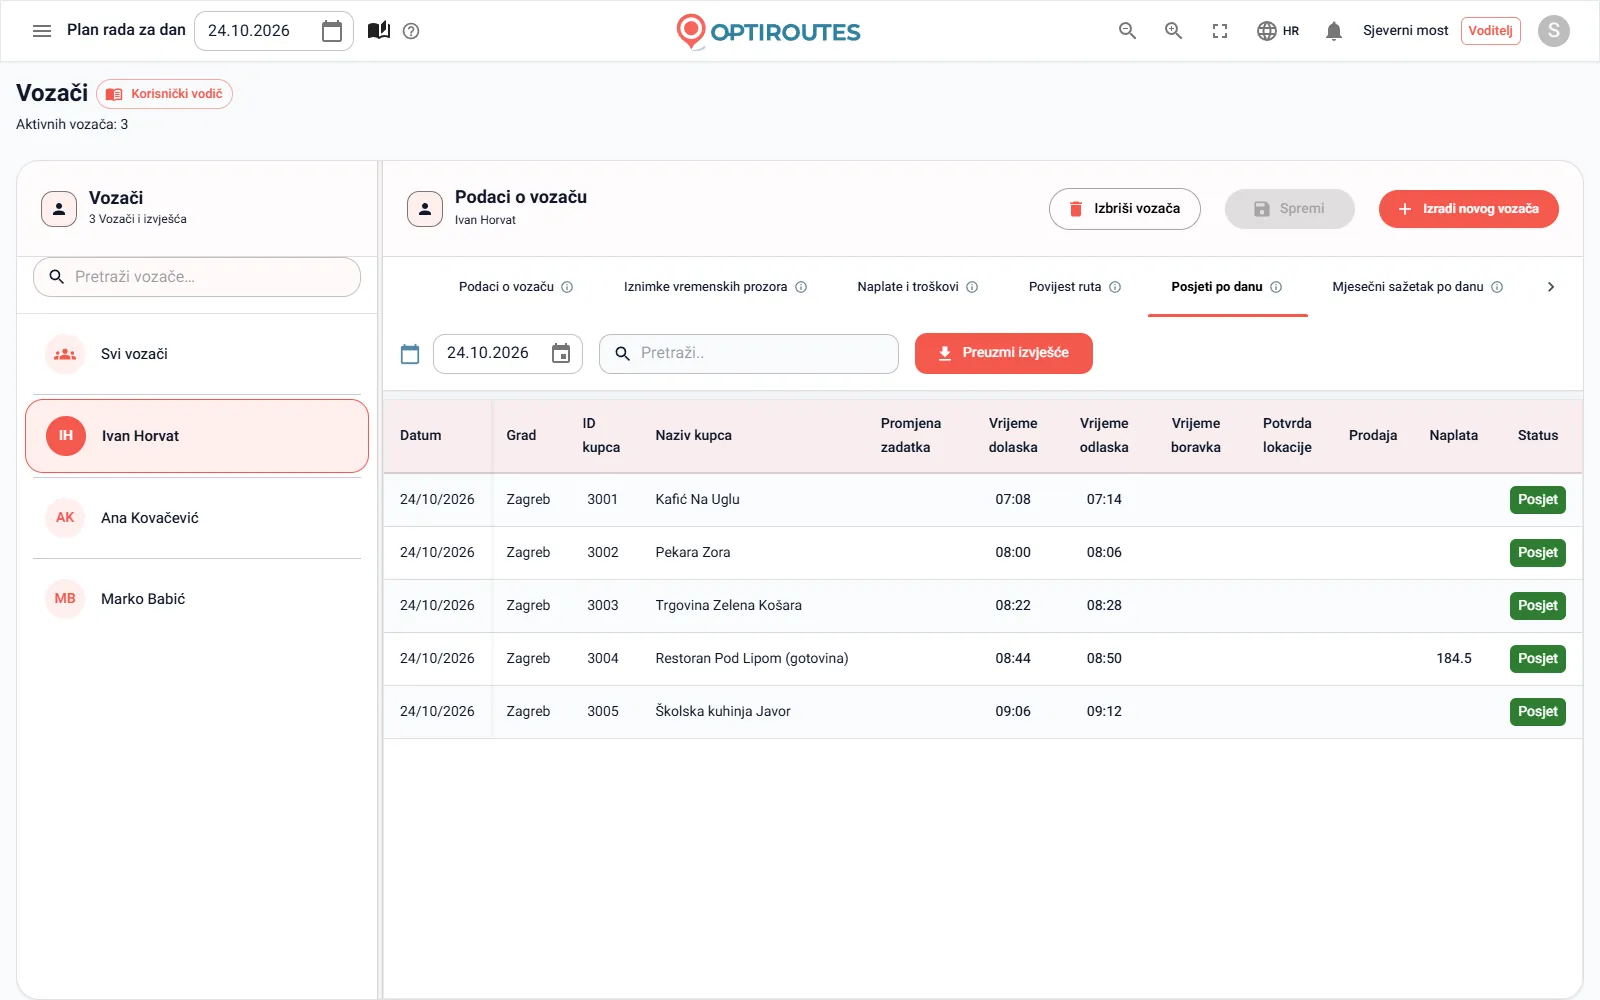Select driver Marko Babić
Image resolution: width=1600 pixels, height=1000 pixels.
tap(197, 599)
